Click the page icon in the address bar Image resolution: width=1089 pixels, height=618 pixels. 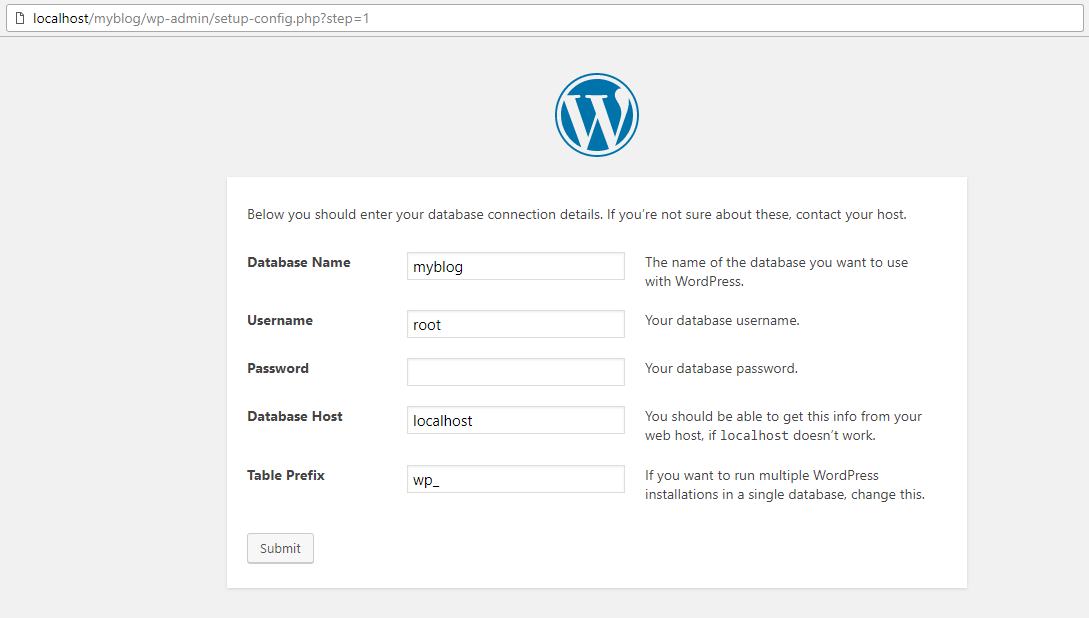[20, 18]
